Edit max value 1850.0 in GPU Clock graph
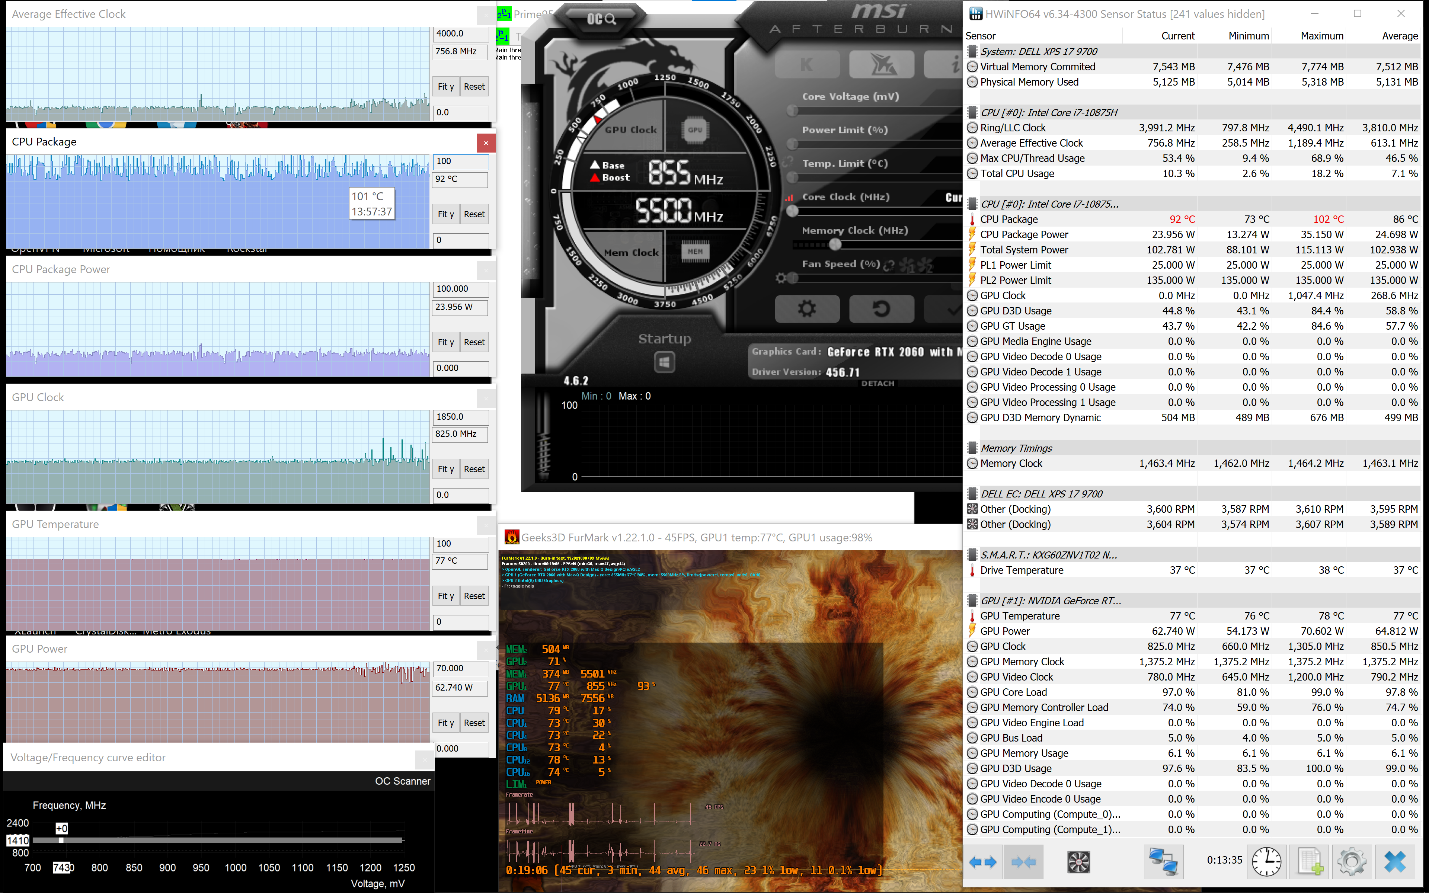Viewport: 1429px width, 893px height. click(461, 417)
